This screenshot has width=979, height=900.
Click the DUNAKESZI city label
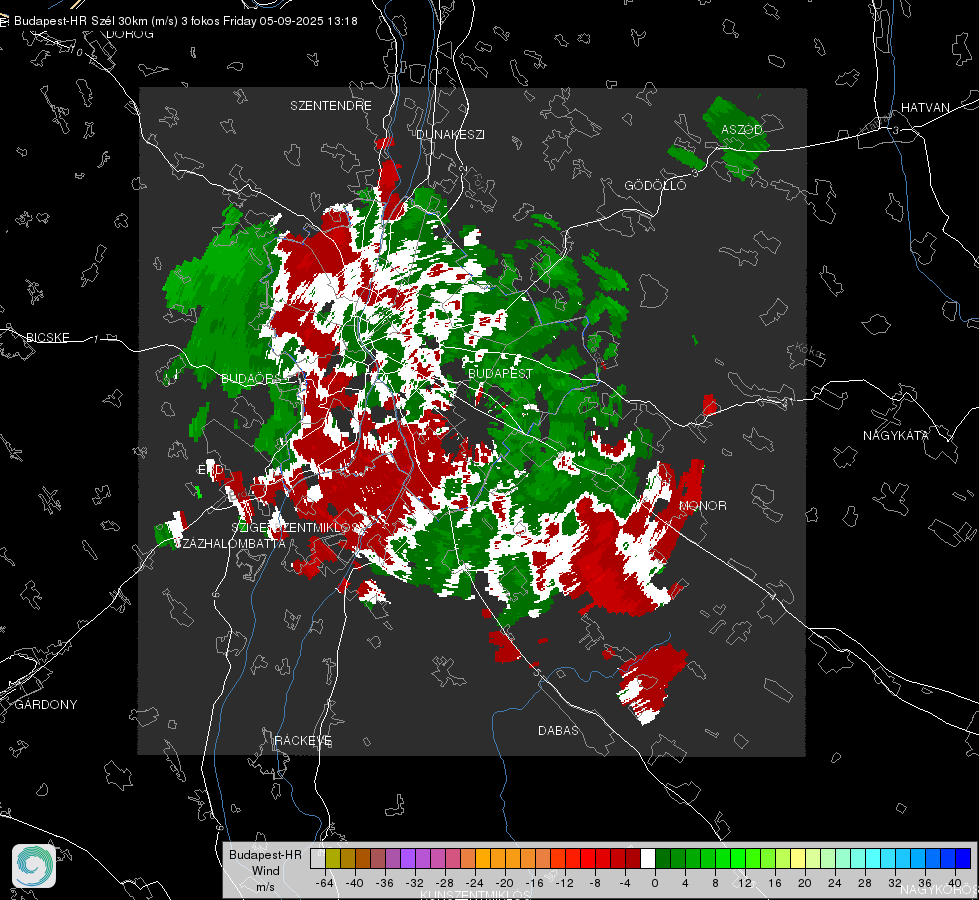(x=450, y=134)
